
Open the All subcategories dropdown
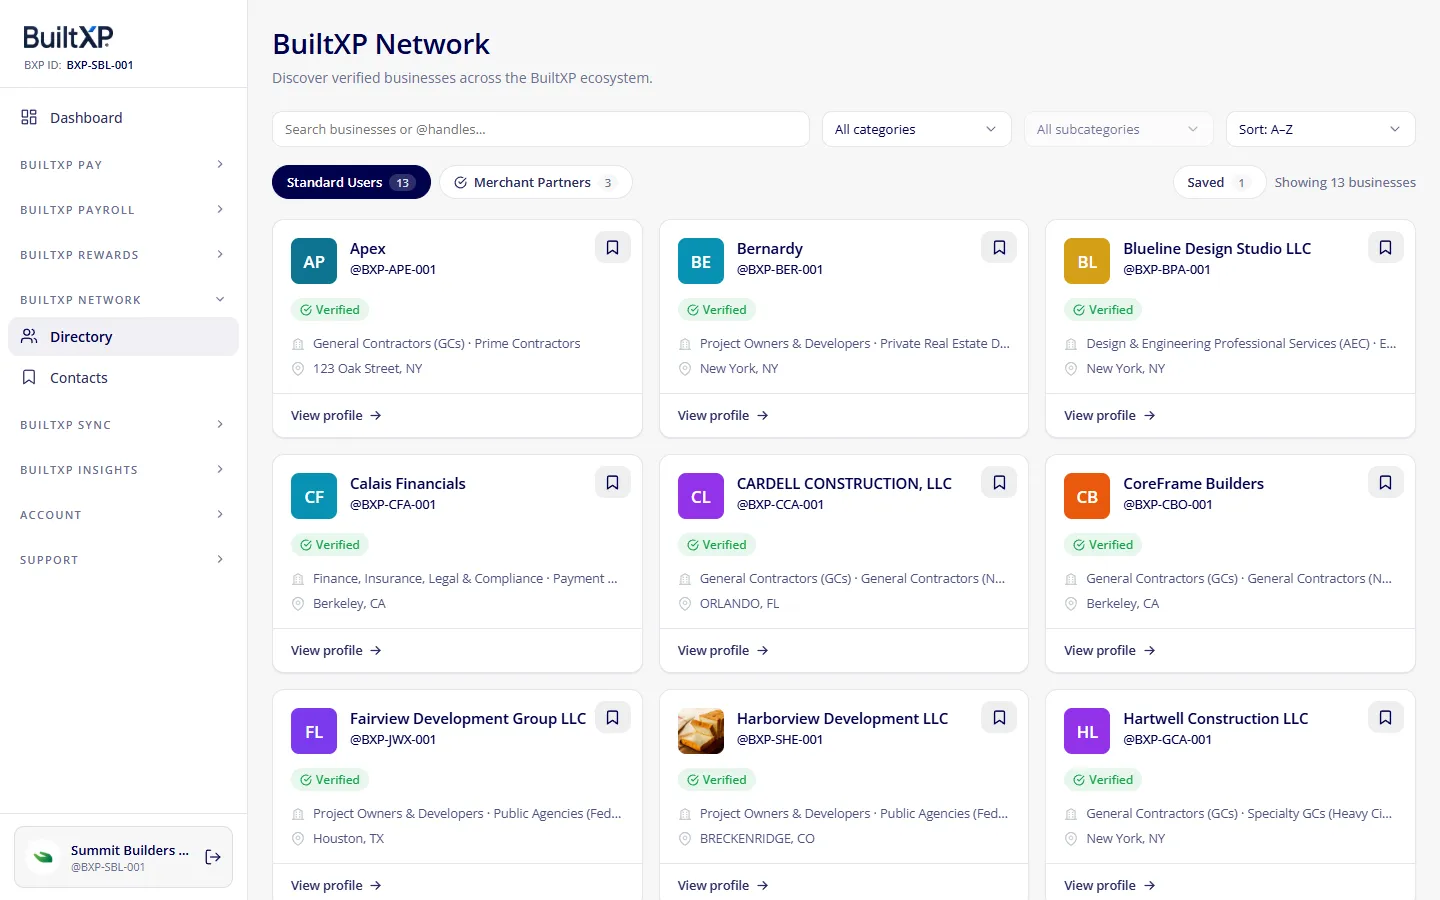tap(1119, 129)
